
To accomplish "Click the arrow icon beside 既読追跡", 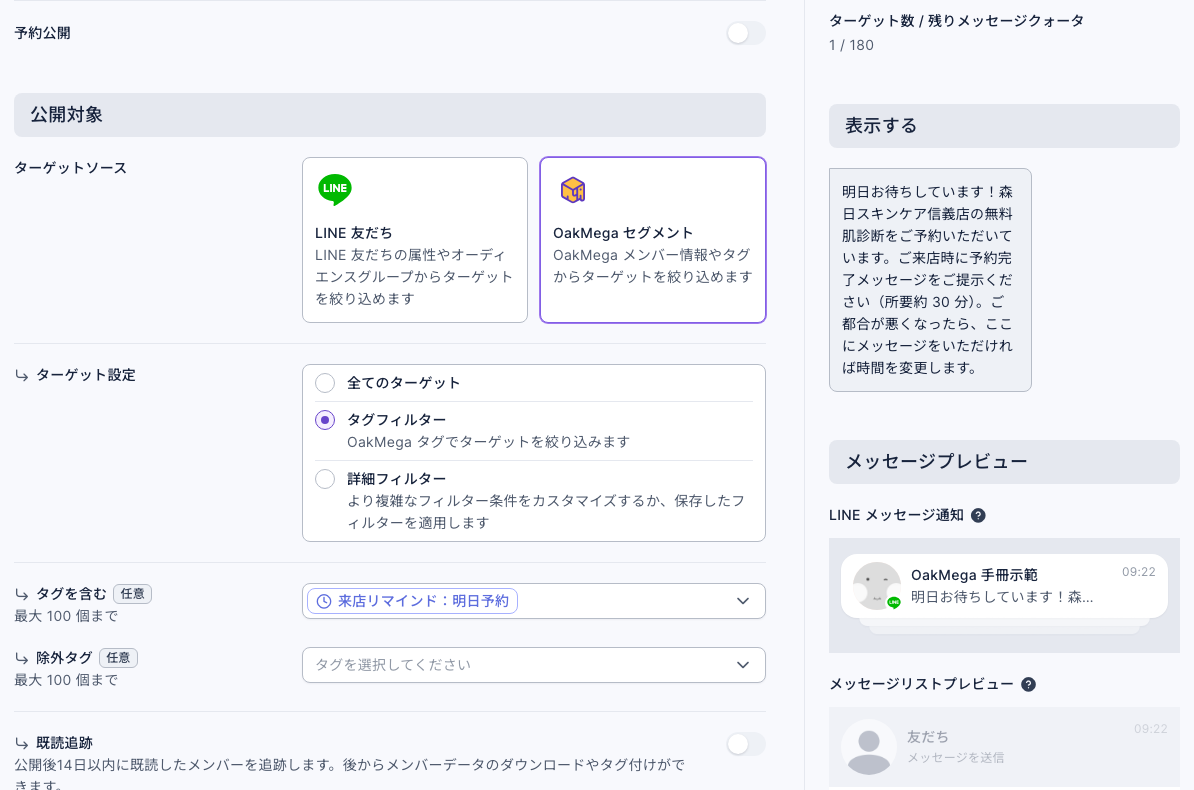I will pos(22,744).
